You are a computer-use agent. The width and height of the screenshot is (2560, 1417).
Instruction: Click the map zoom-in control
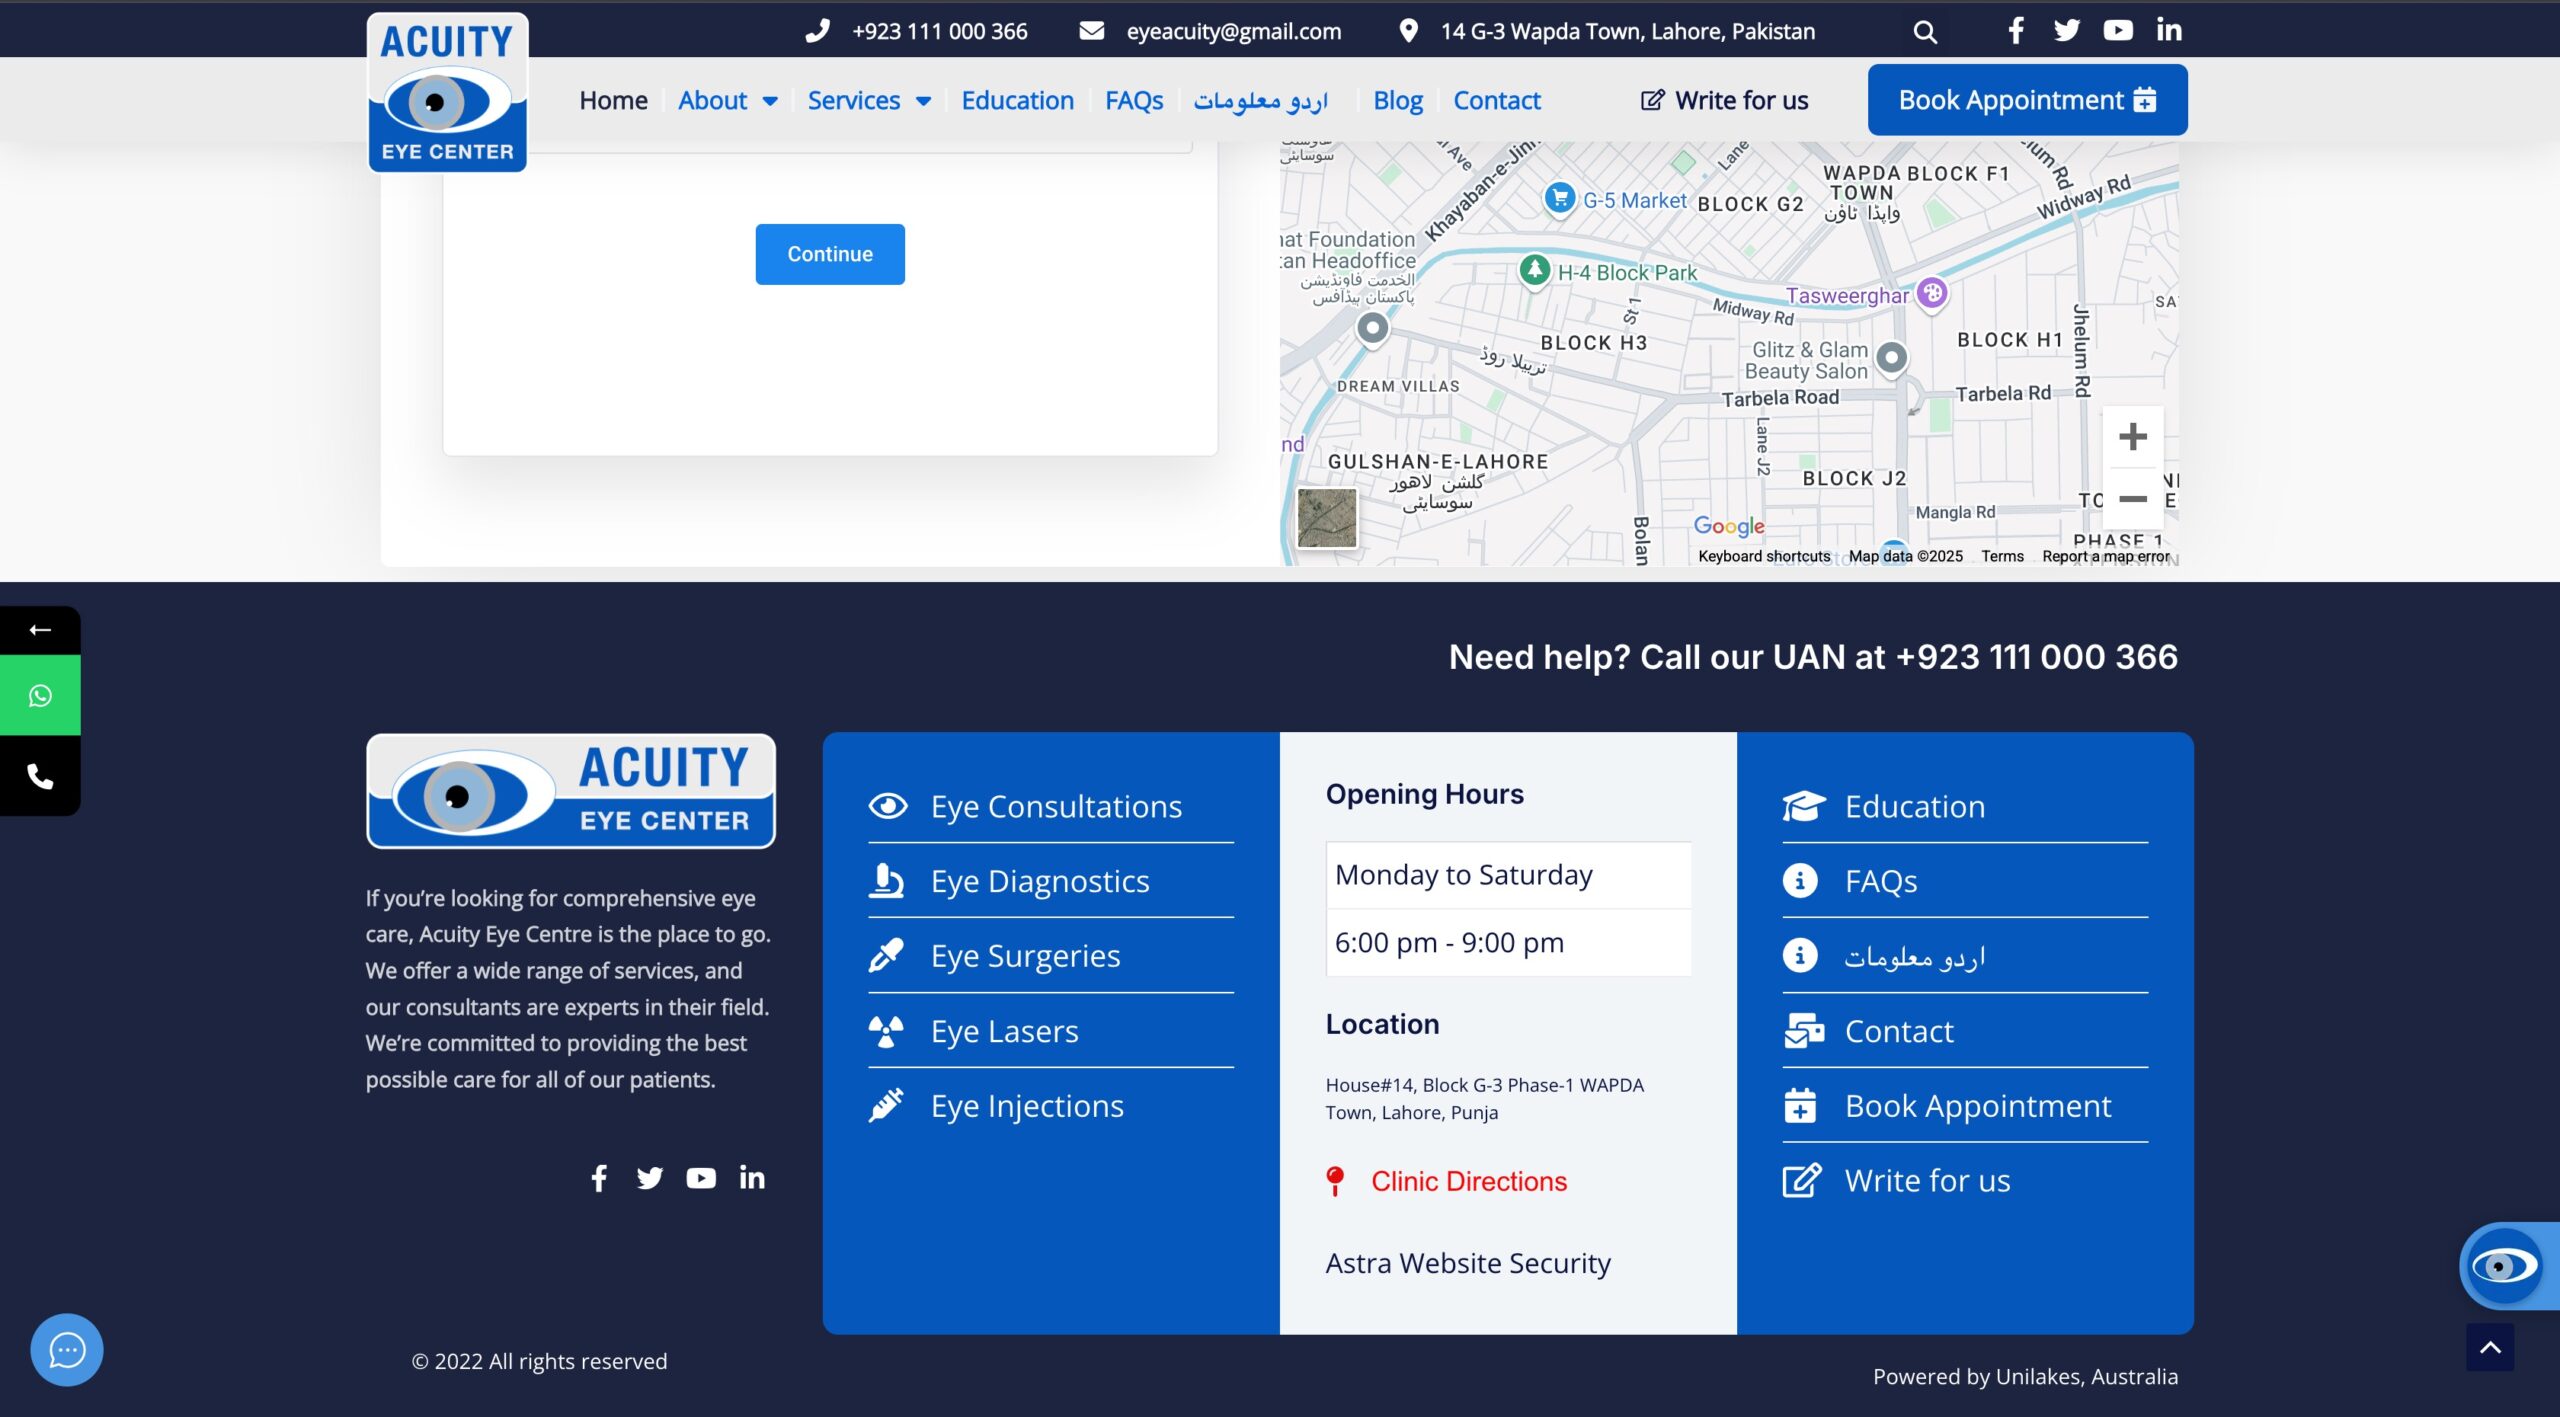[2134, 434]
